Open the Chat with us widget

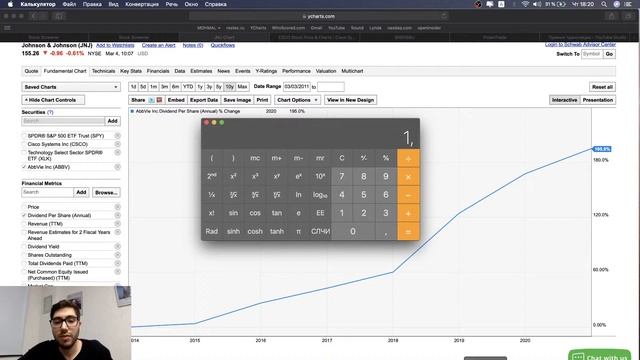click(x=599, y=355)
